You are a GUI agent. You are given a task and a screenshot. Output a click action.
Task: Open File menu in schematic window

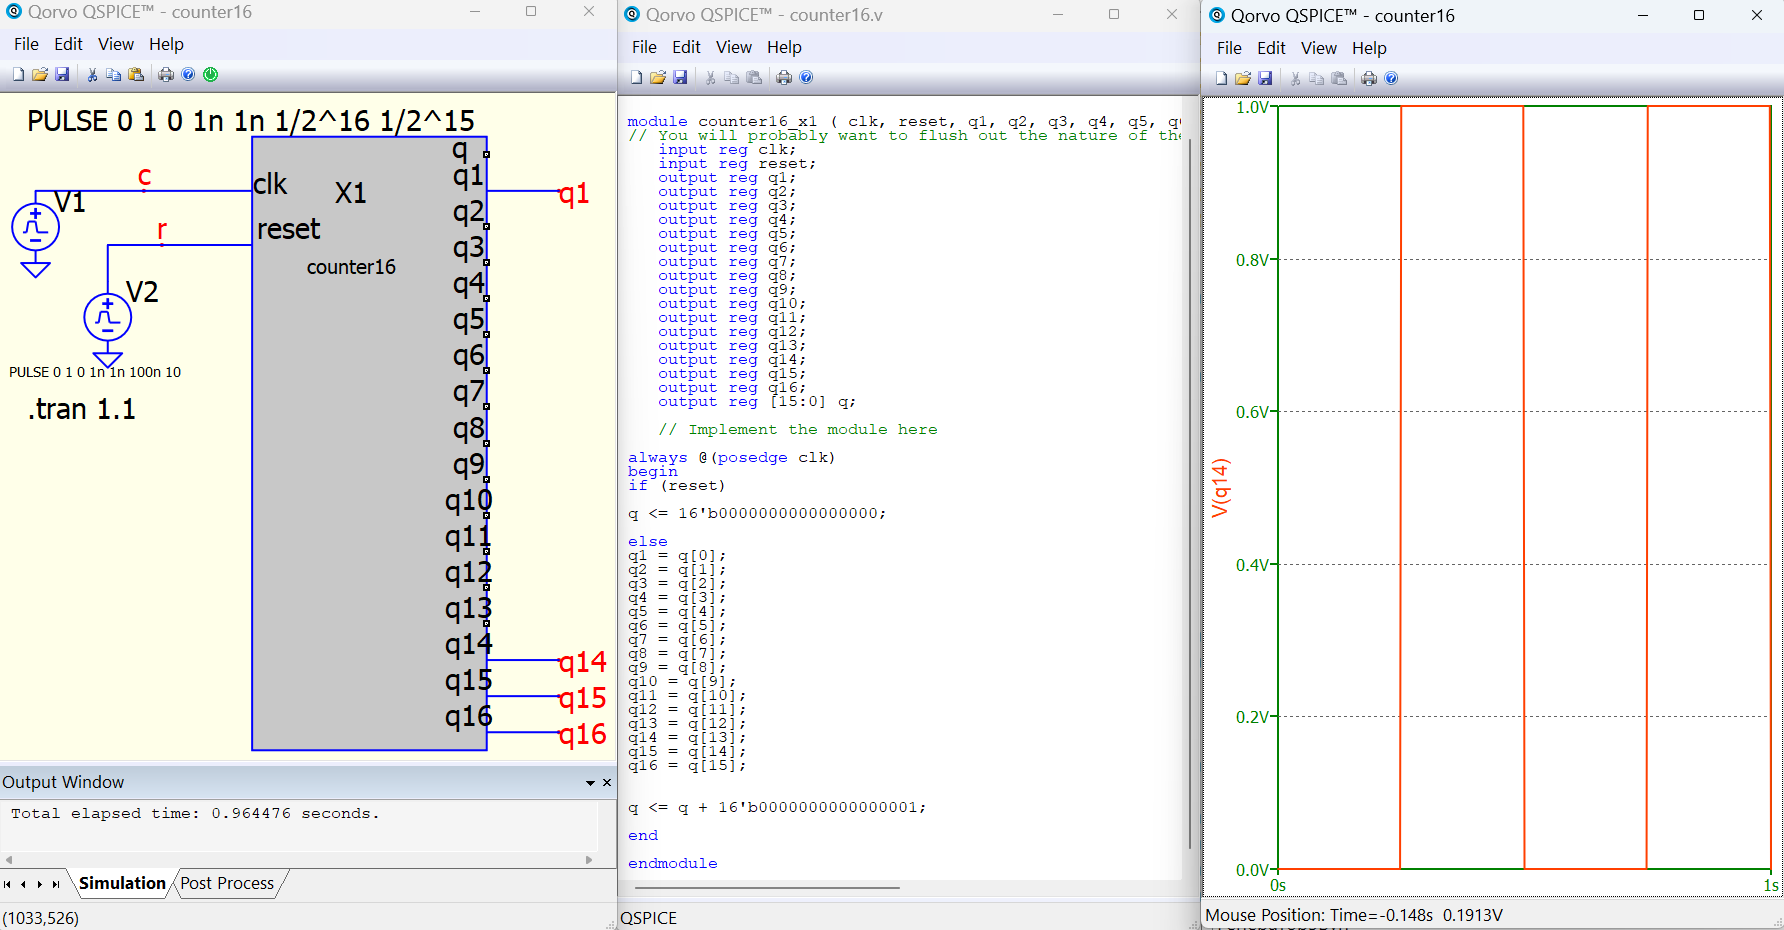click(x=26, y=44)
